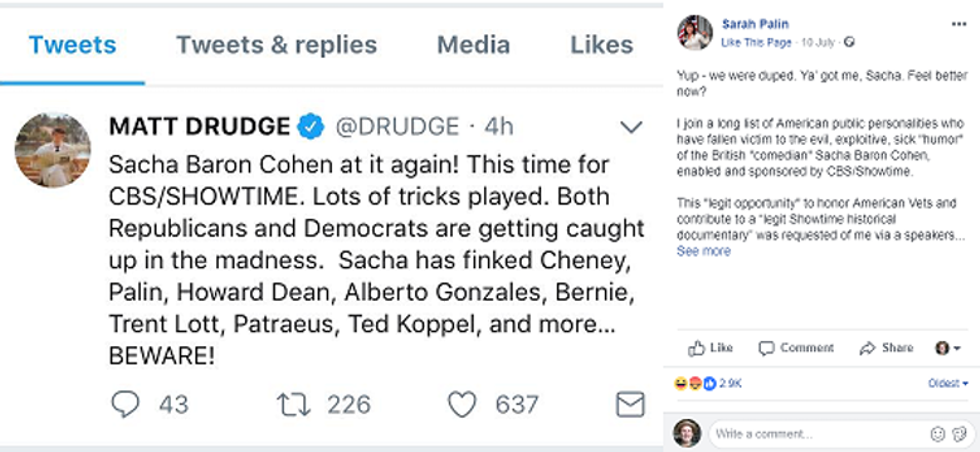This screenshot has width=980, height=452.
Task: Expand the tweet options chevron
Action: click(x=631, y=127)
